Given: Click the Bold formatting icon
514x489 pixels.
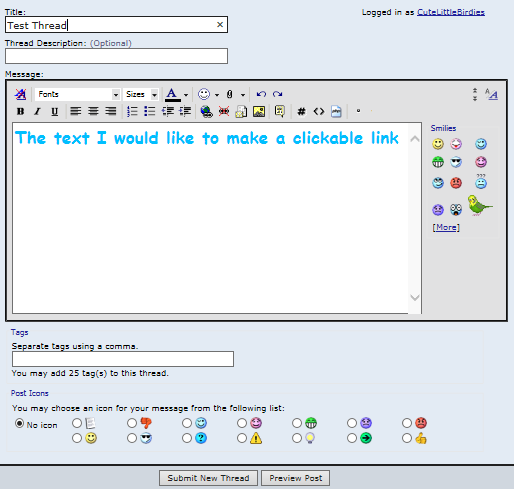Looking at the screenshot, I should tap(20, 111).
